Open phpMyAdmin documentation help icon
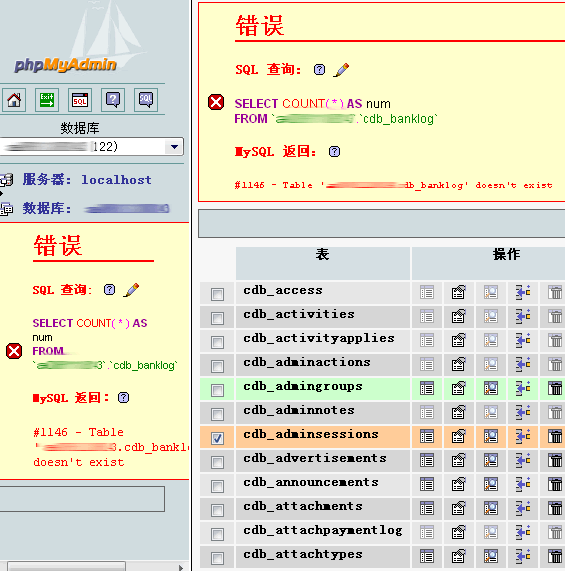Screen dimensions: 565x571 (113, 100)
